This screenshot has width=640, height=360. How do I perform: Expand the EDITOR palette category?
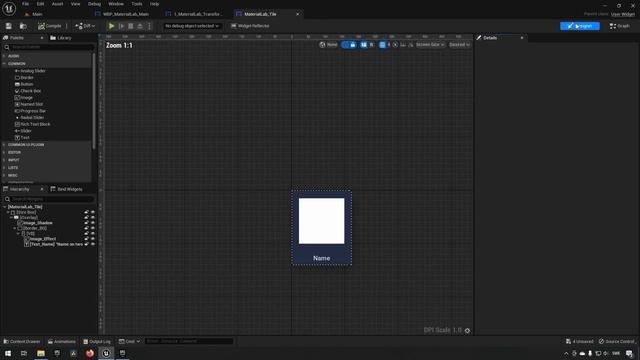pos(4,153)
